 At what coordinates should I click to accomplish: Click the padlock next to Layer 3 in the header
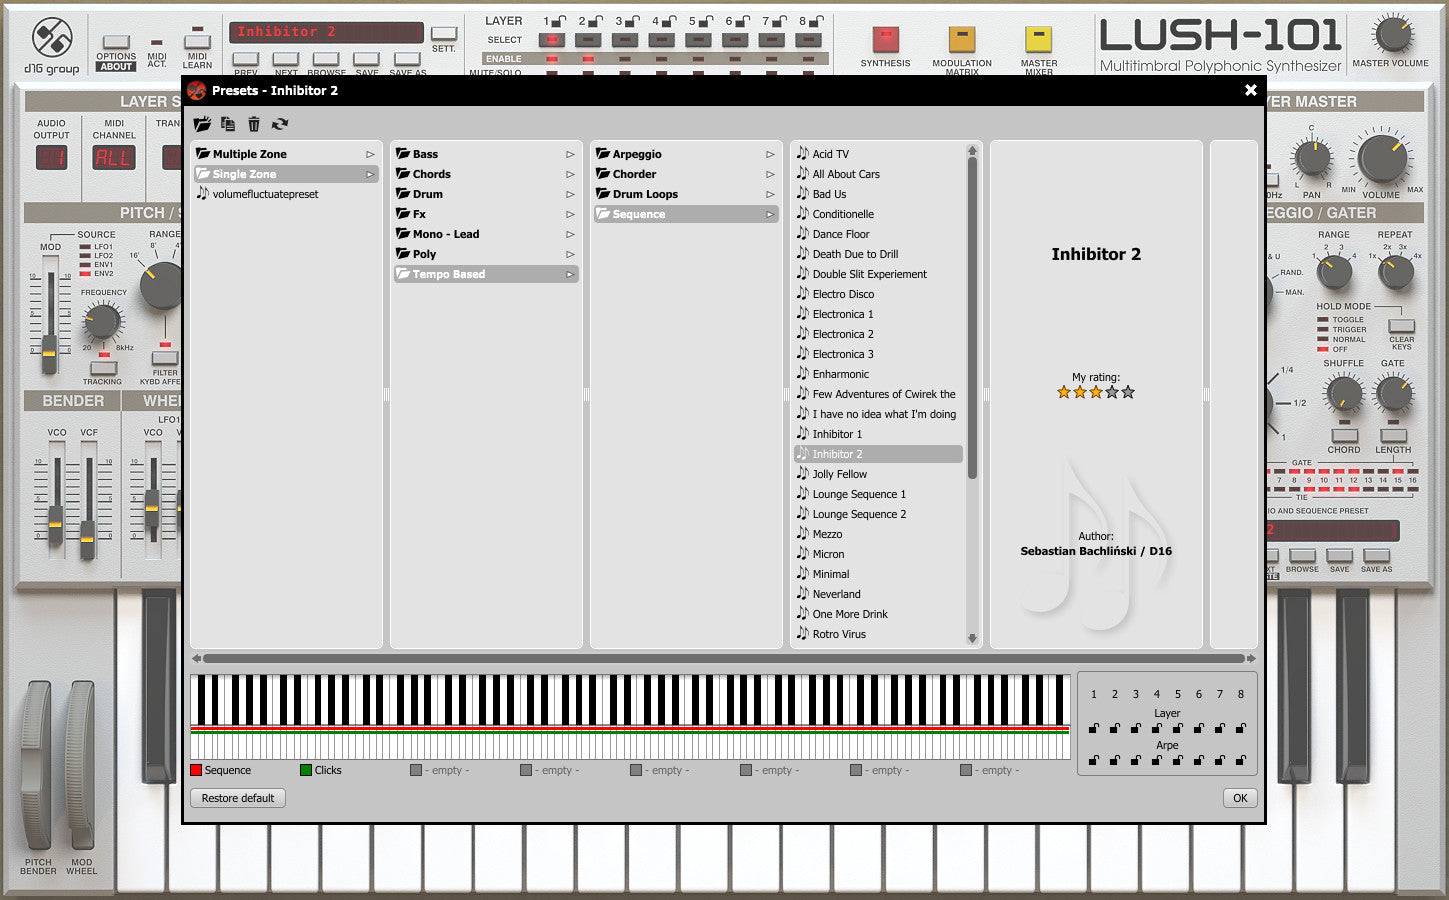tap(633, 20)
